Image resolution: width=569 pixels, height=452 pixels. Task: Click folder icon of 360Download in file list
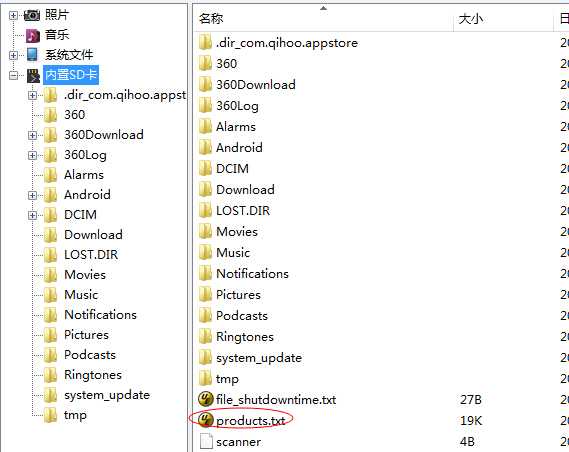(x=205, y=85)
